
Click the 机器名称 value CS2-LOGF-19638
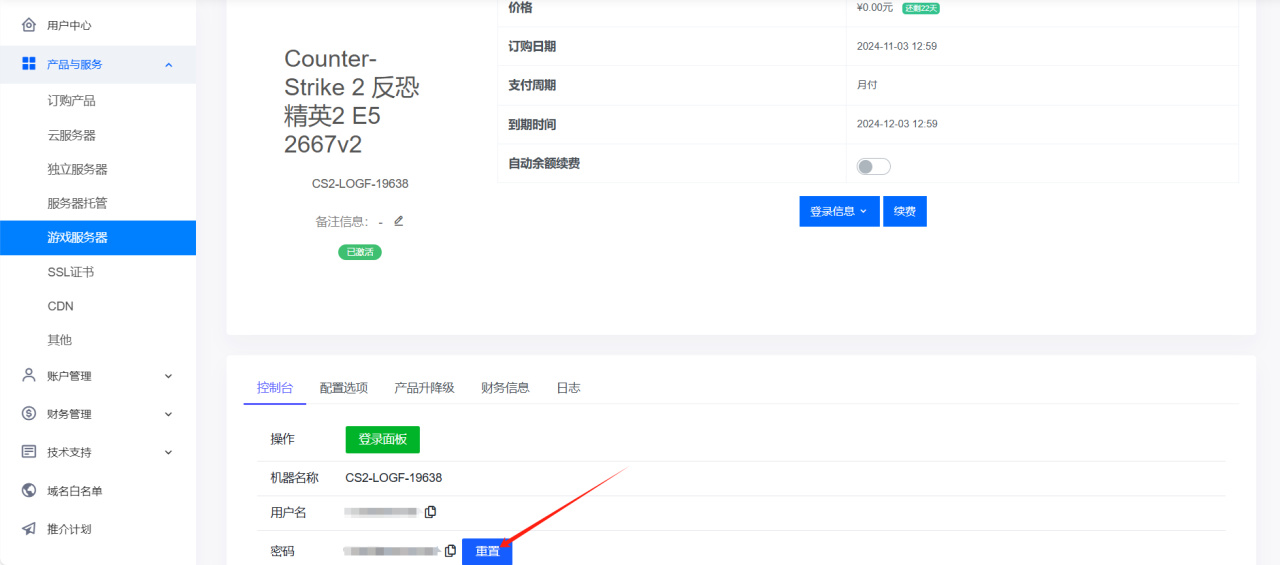point(394,478)
